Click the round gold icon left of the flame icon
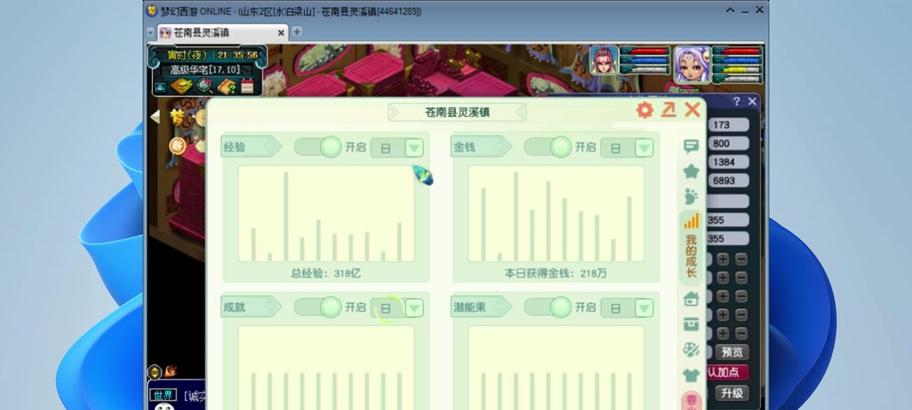The image size is (912, 410). coord(155,371)
